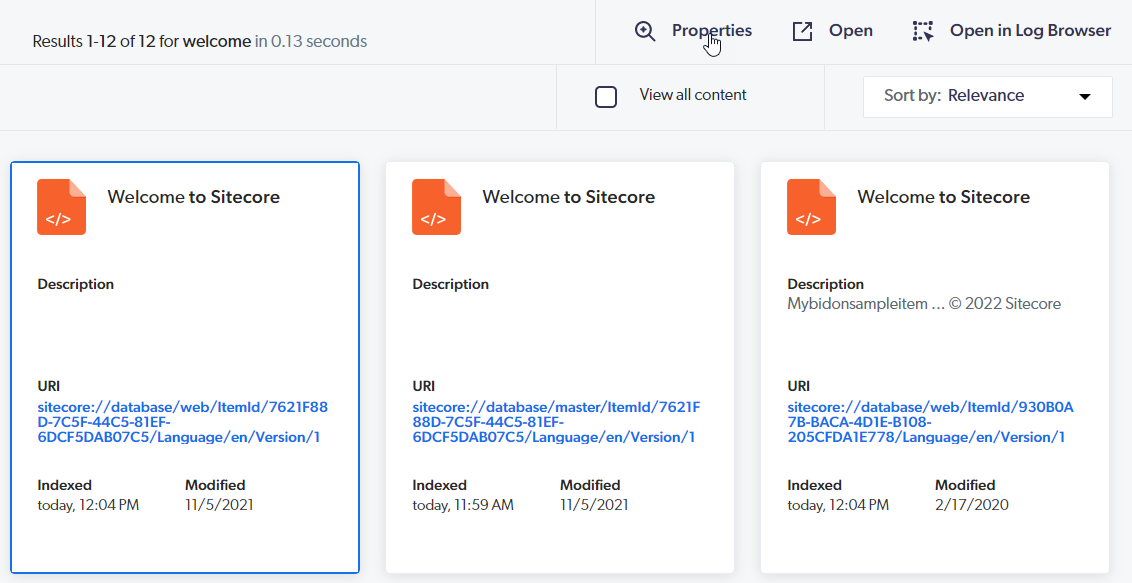Click the Description heading on the 930B0A7B card
The height and width of the screenshot is (583, 1132).
pyautogui.click(x=826, y=284)
